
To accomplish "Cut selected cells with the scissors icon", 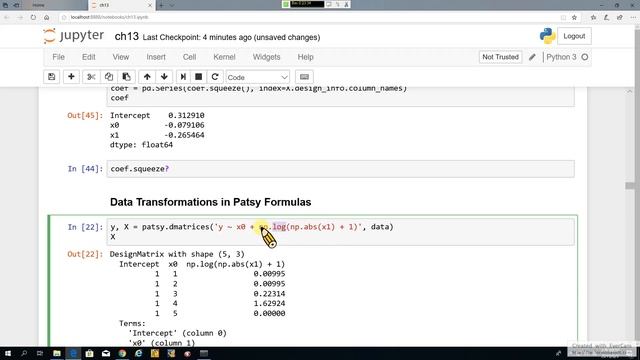I will point(91,77).
